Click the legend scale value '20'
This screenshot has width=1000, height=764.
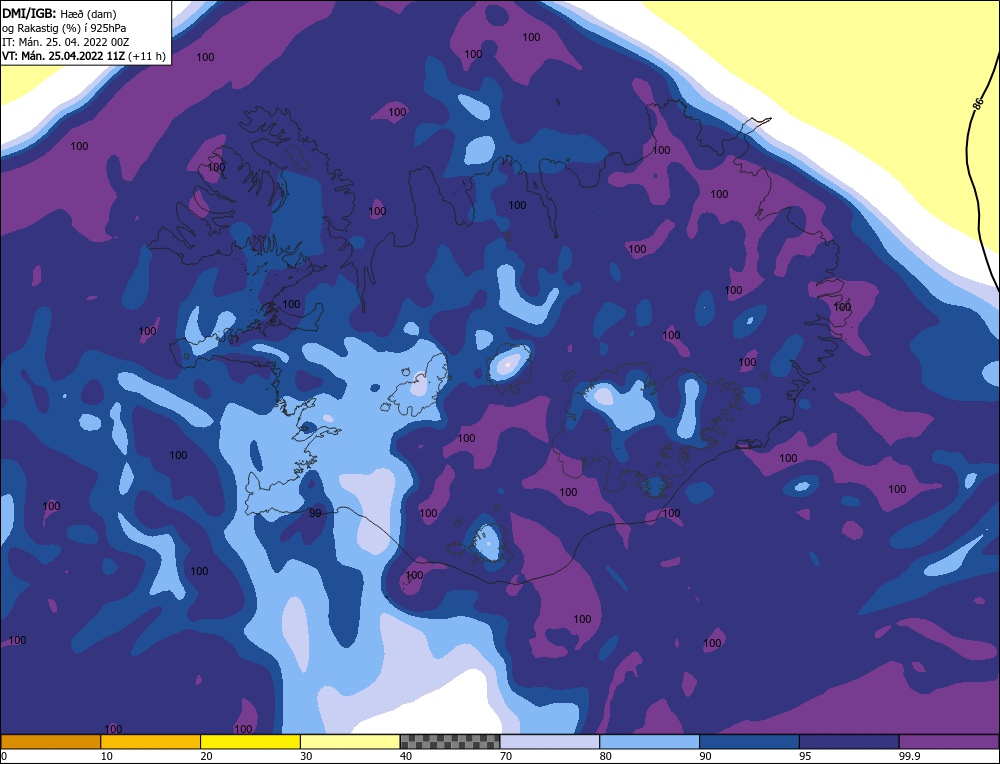tap(207, 756)
